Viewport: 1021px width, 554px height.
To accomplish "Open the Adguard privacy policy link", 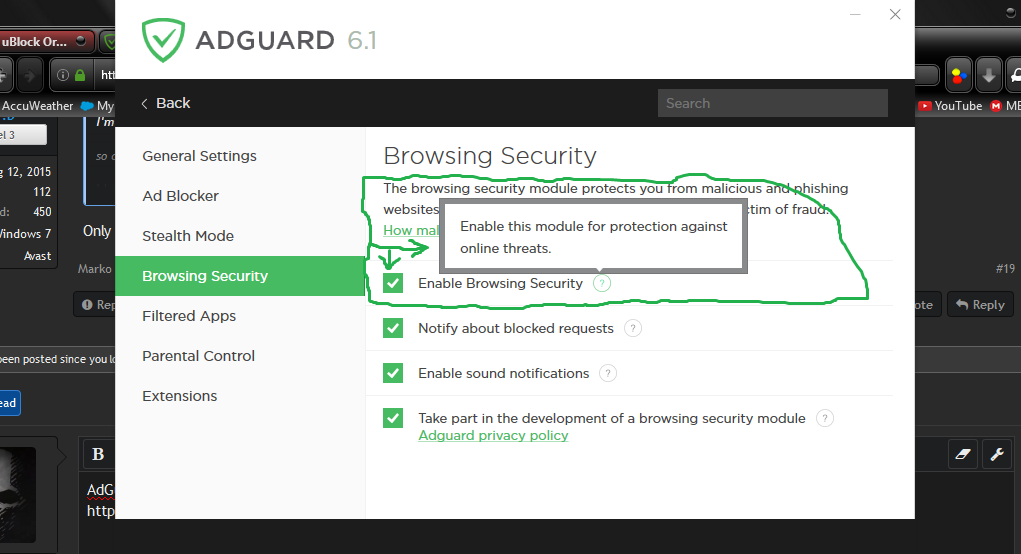I will (x=493, y=435).
